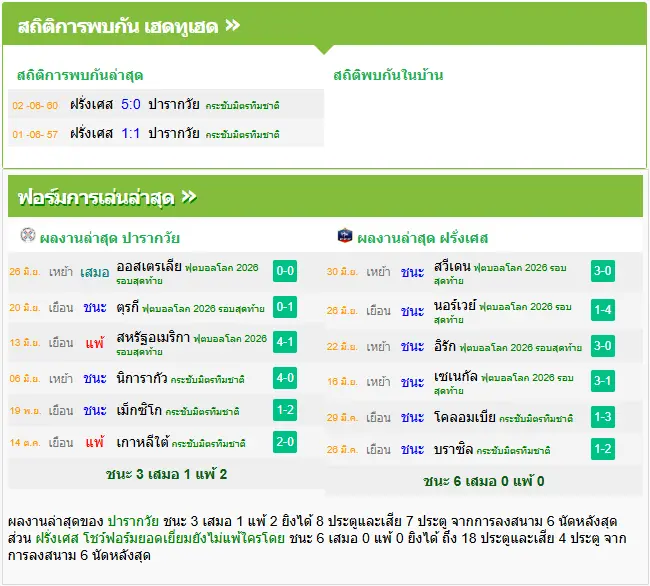This screenshot has width=650, height=586.
Task: Click the red แพ้ result in สหรัฐอเมริกา row
Action: point(95,343)
